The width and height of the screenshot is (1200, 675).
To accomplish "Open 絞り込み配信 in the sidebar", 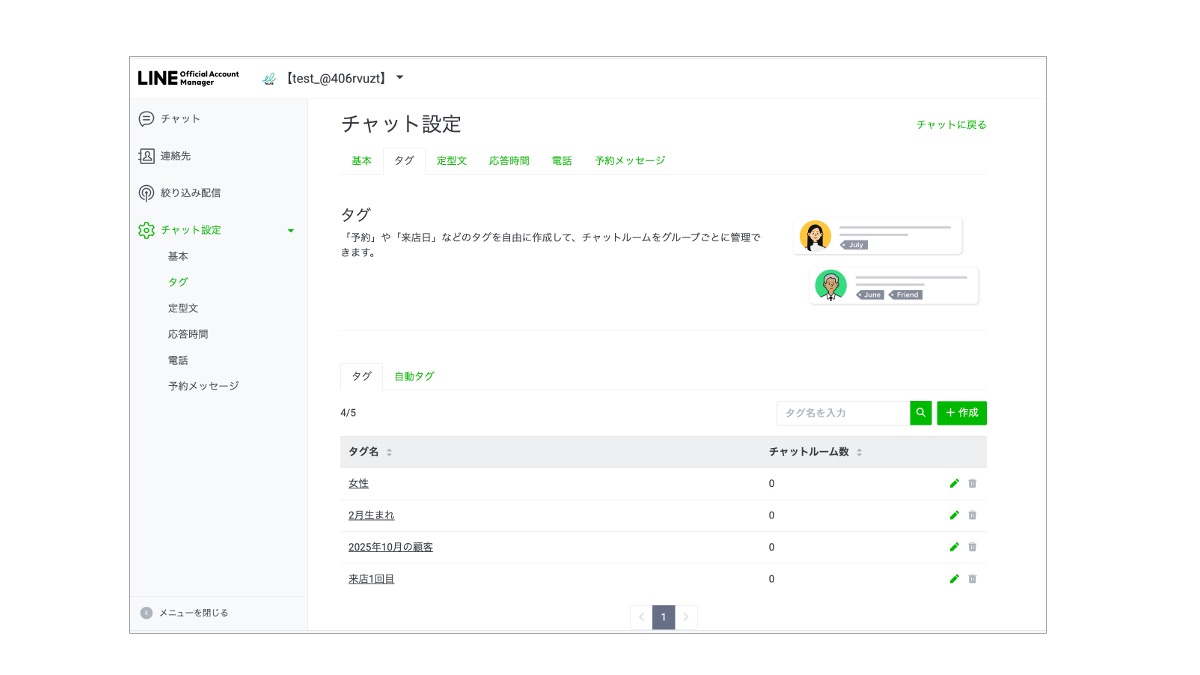I will (147, 193).
